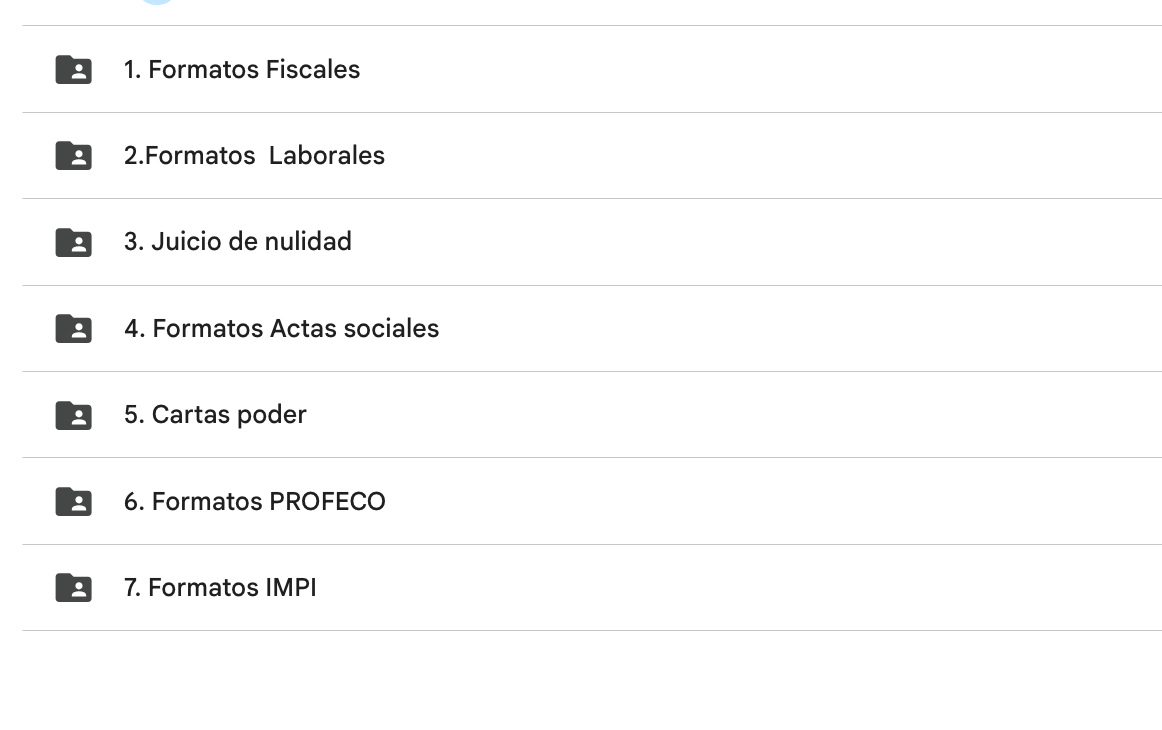Open the 2.Formatos Laborales folder
Screen dimensions: 1162x730
[254, 155]
